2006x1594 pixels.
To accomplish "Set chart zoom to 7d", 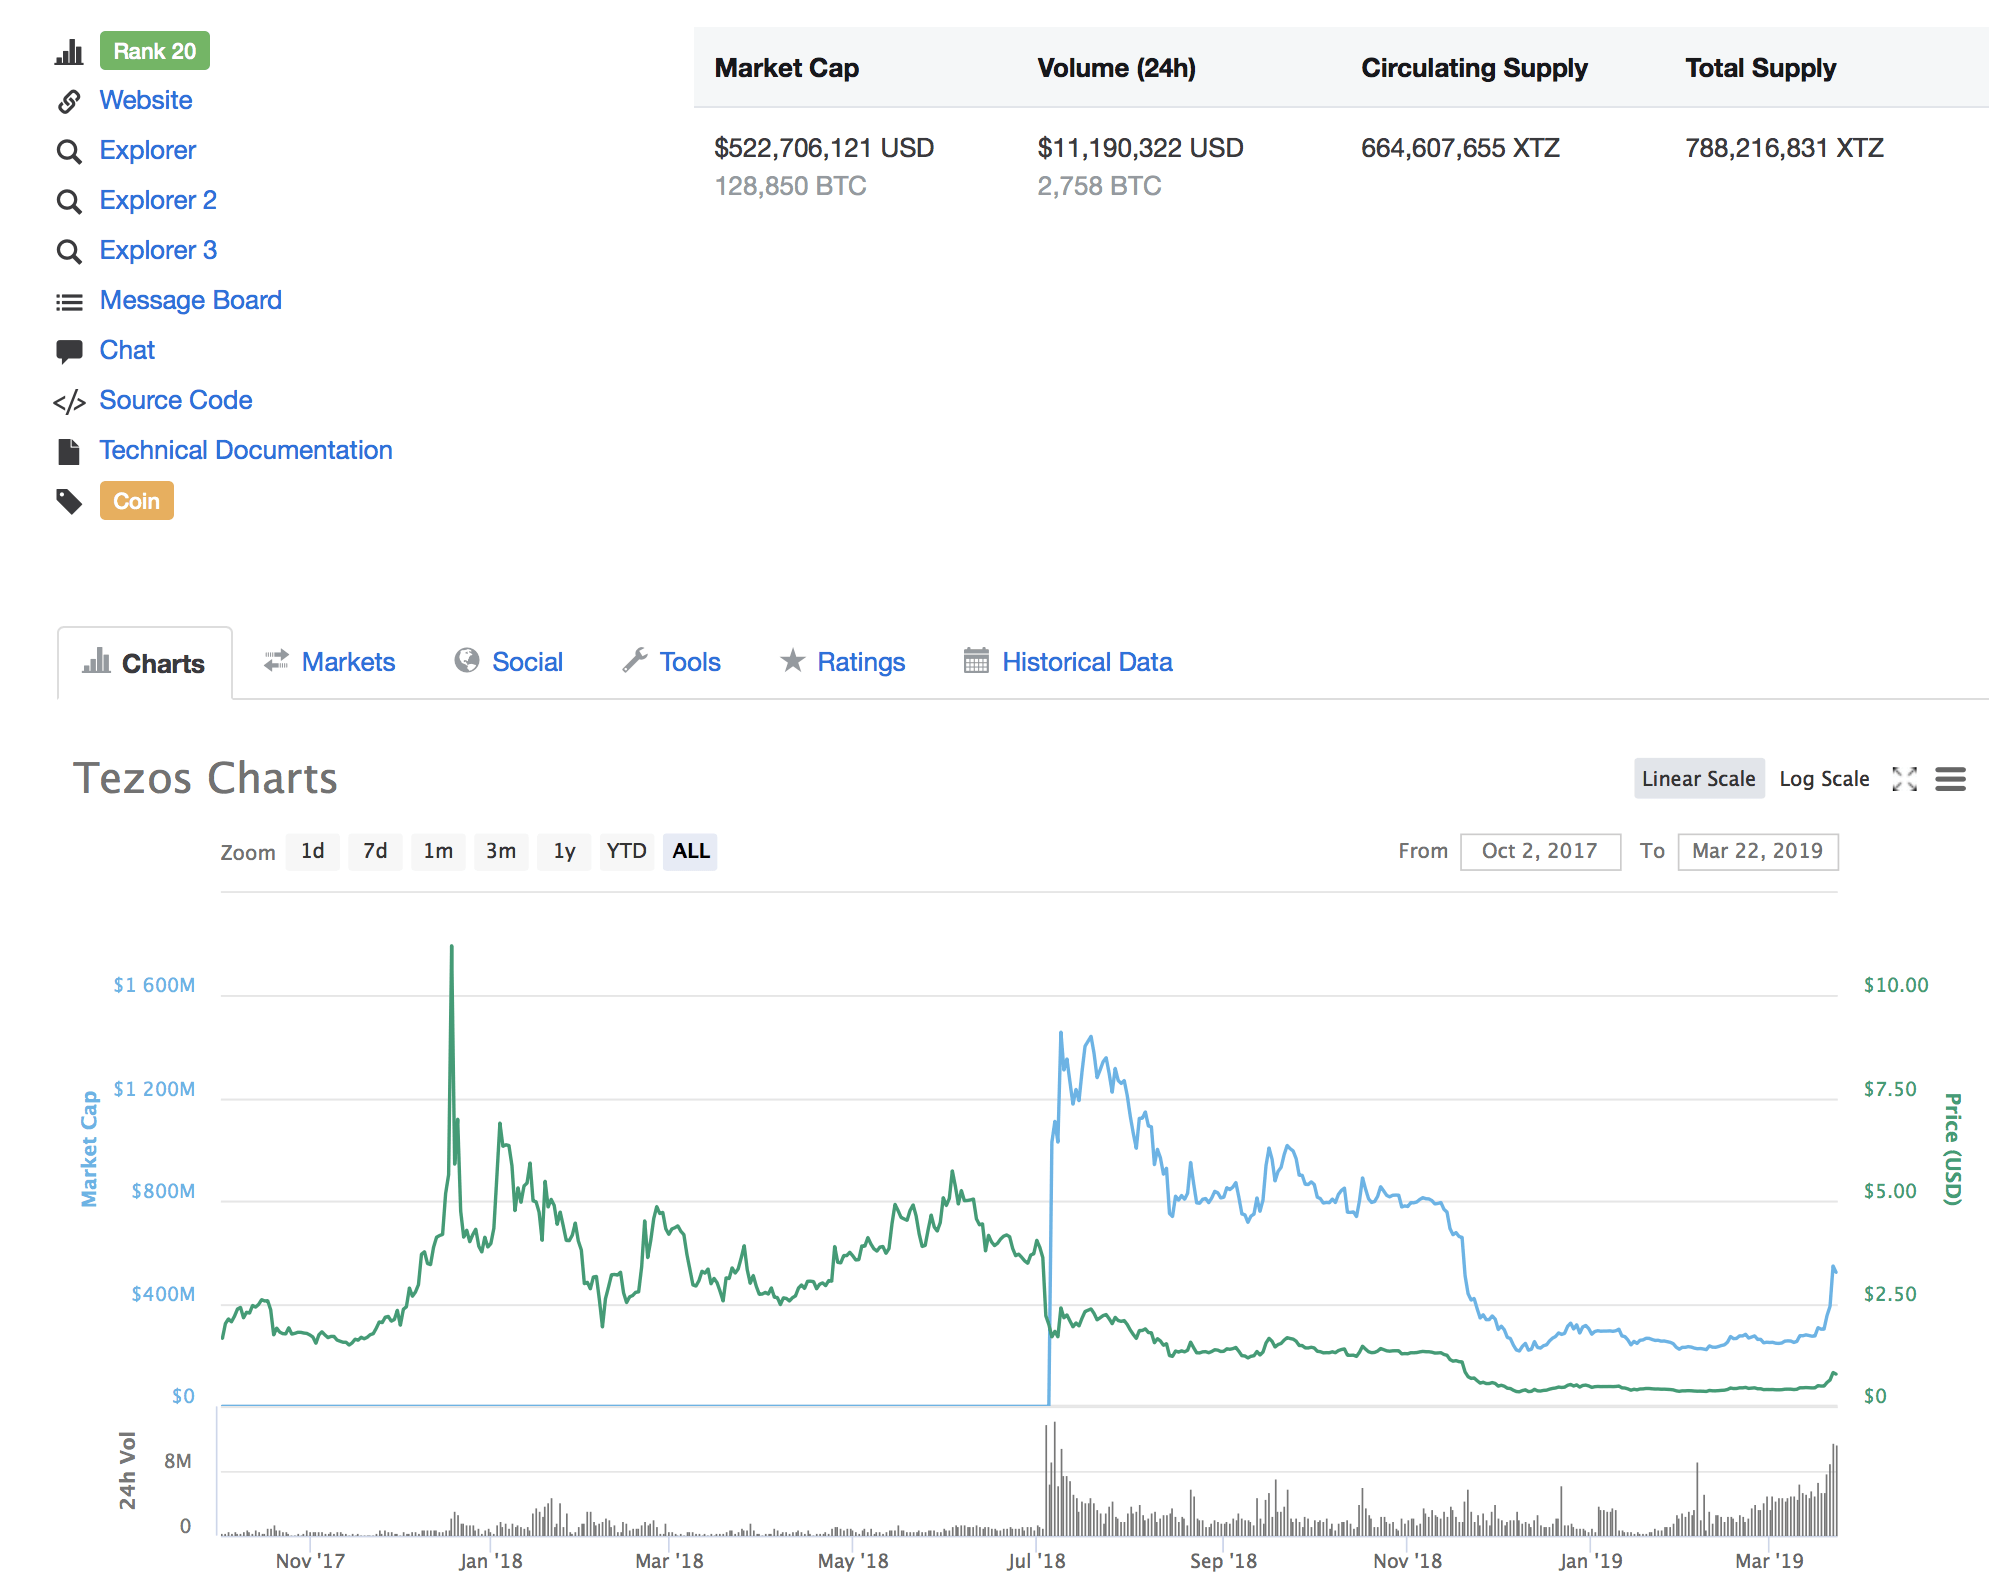I will 375,852.
